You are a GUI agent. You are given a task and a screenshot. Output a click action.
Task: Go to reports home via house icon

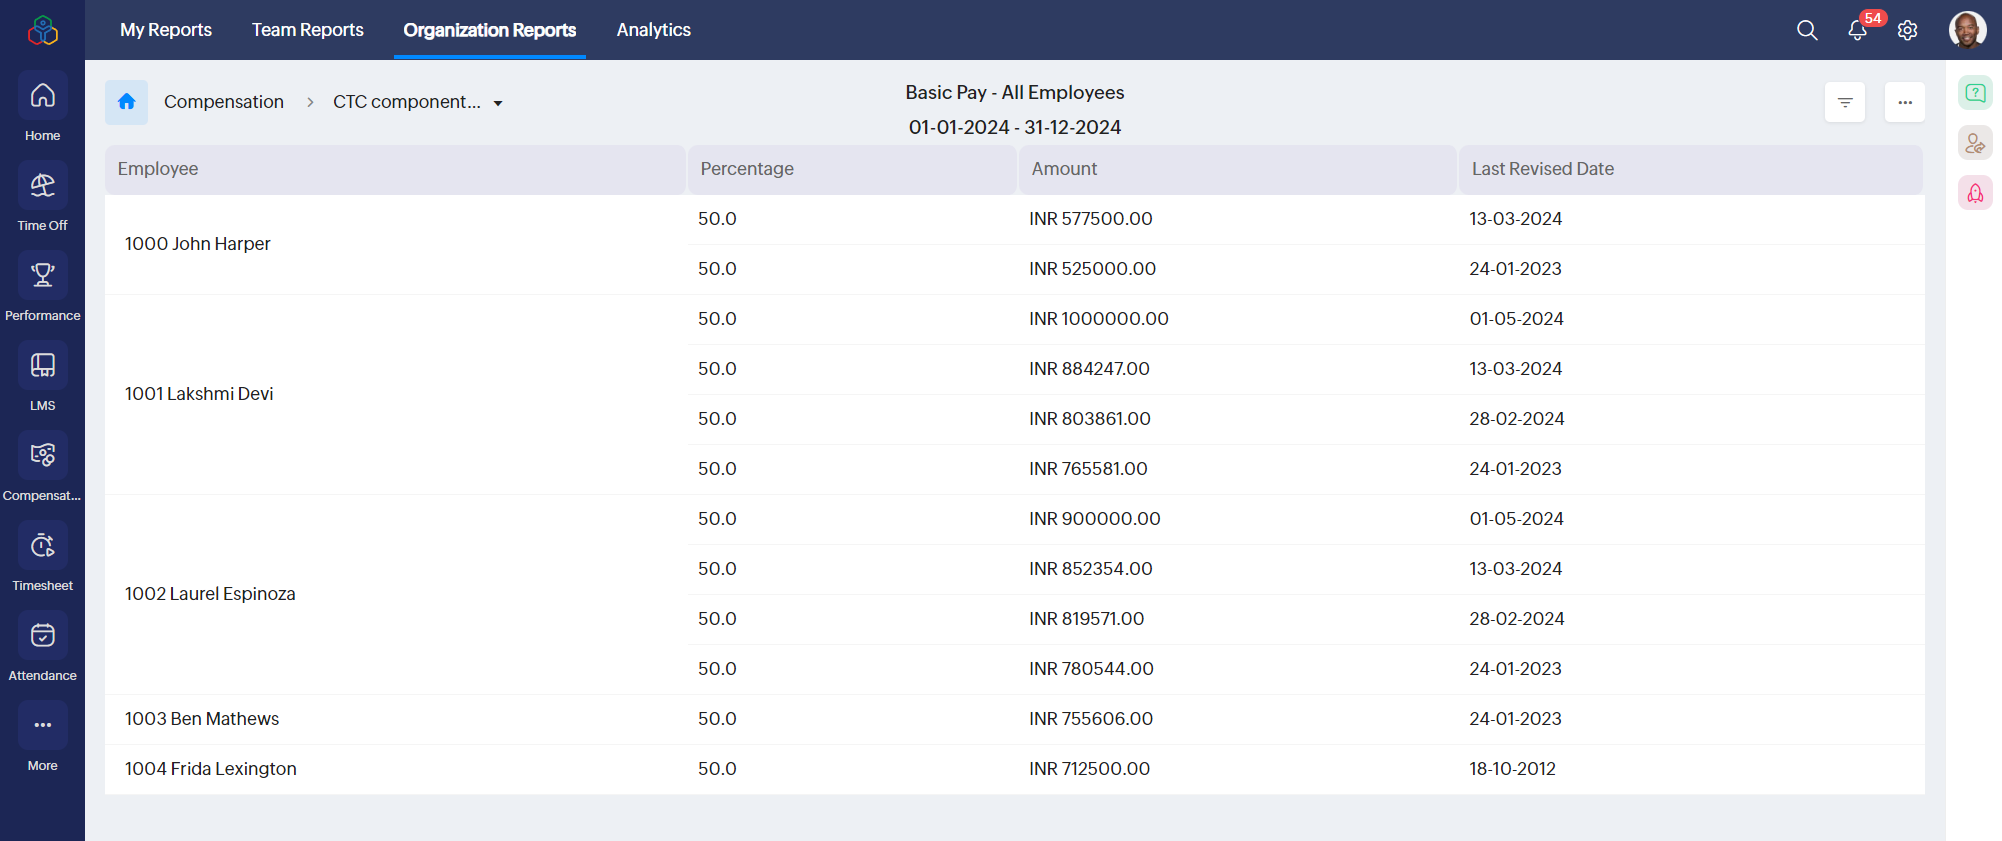tap(126, 102)
